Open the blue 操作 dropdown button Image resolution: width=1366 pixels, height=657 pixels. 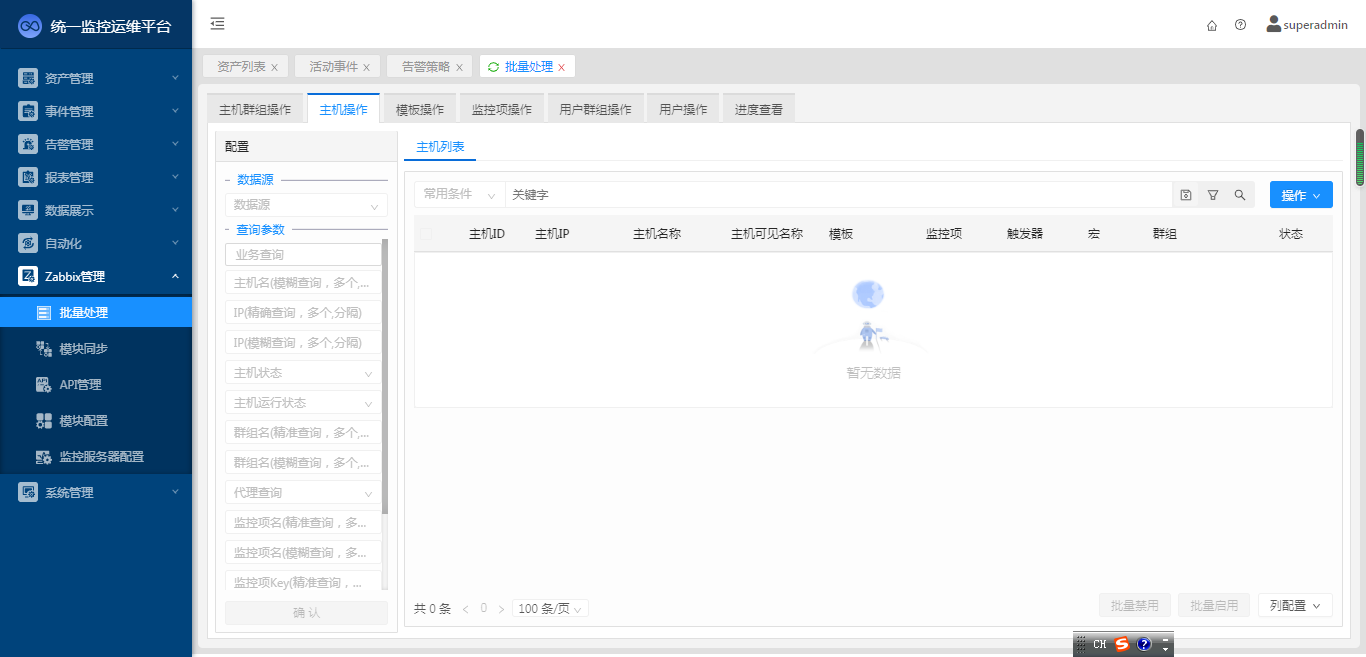(1301, 195)
